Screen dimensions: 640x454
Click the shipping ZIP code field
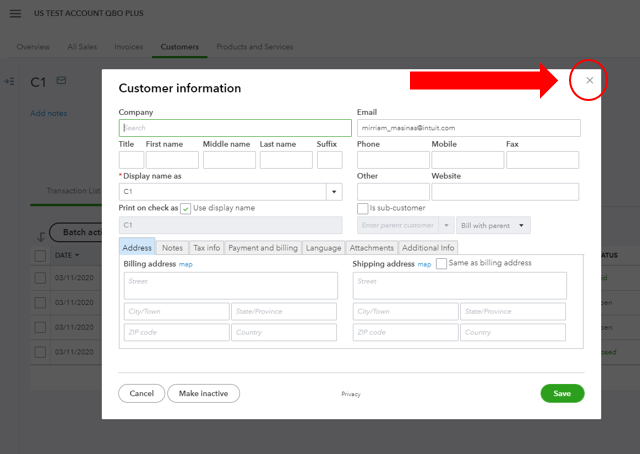[405, 332]
